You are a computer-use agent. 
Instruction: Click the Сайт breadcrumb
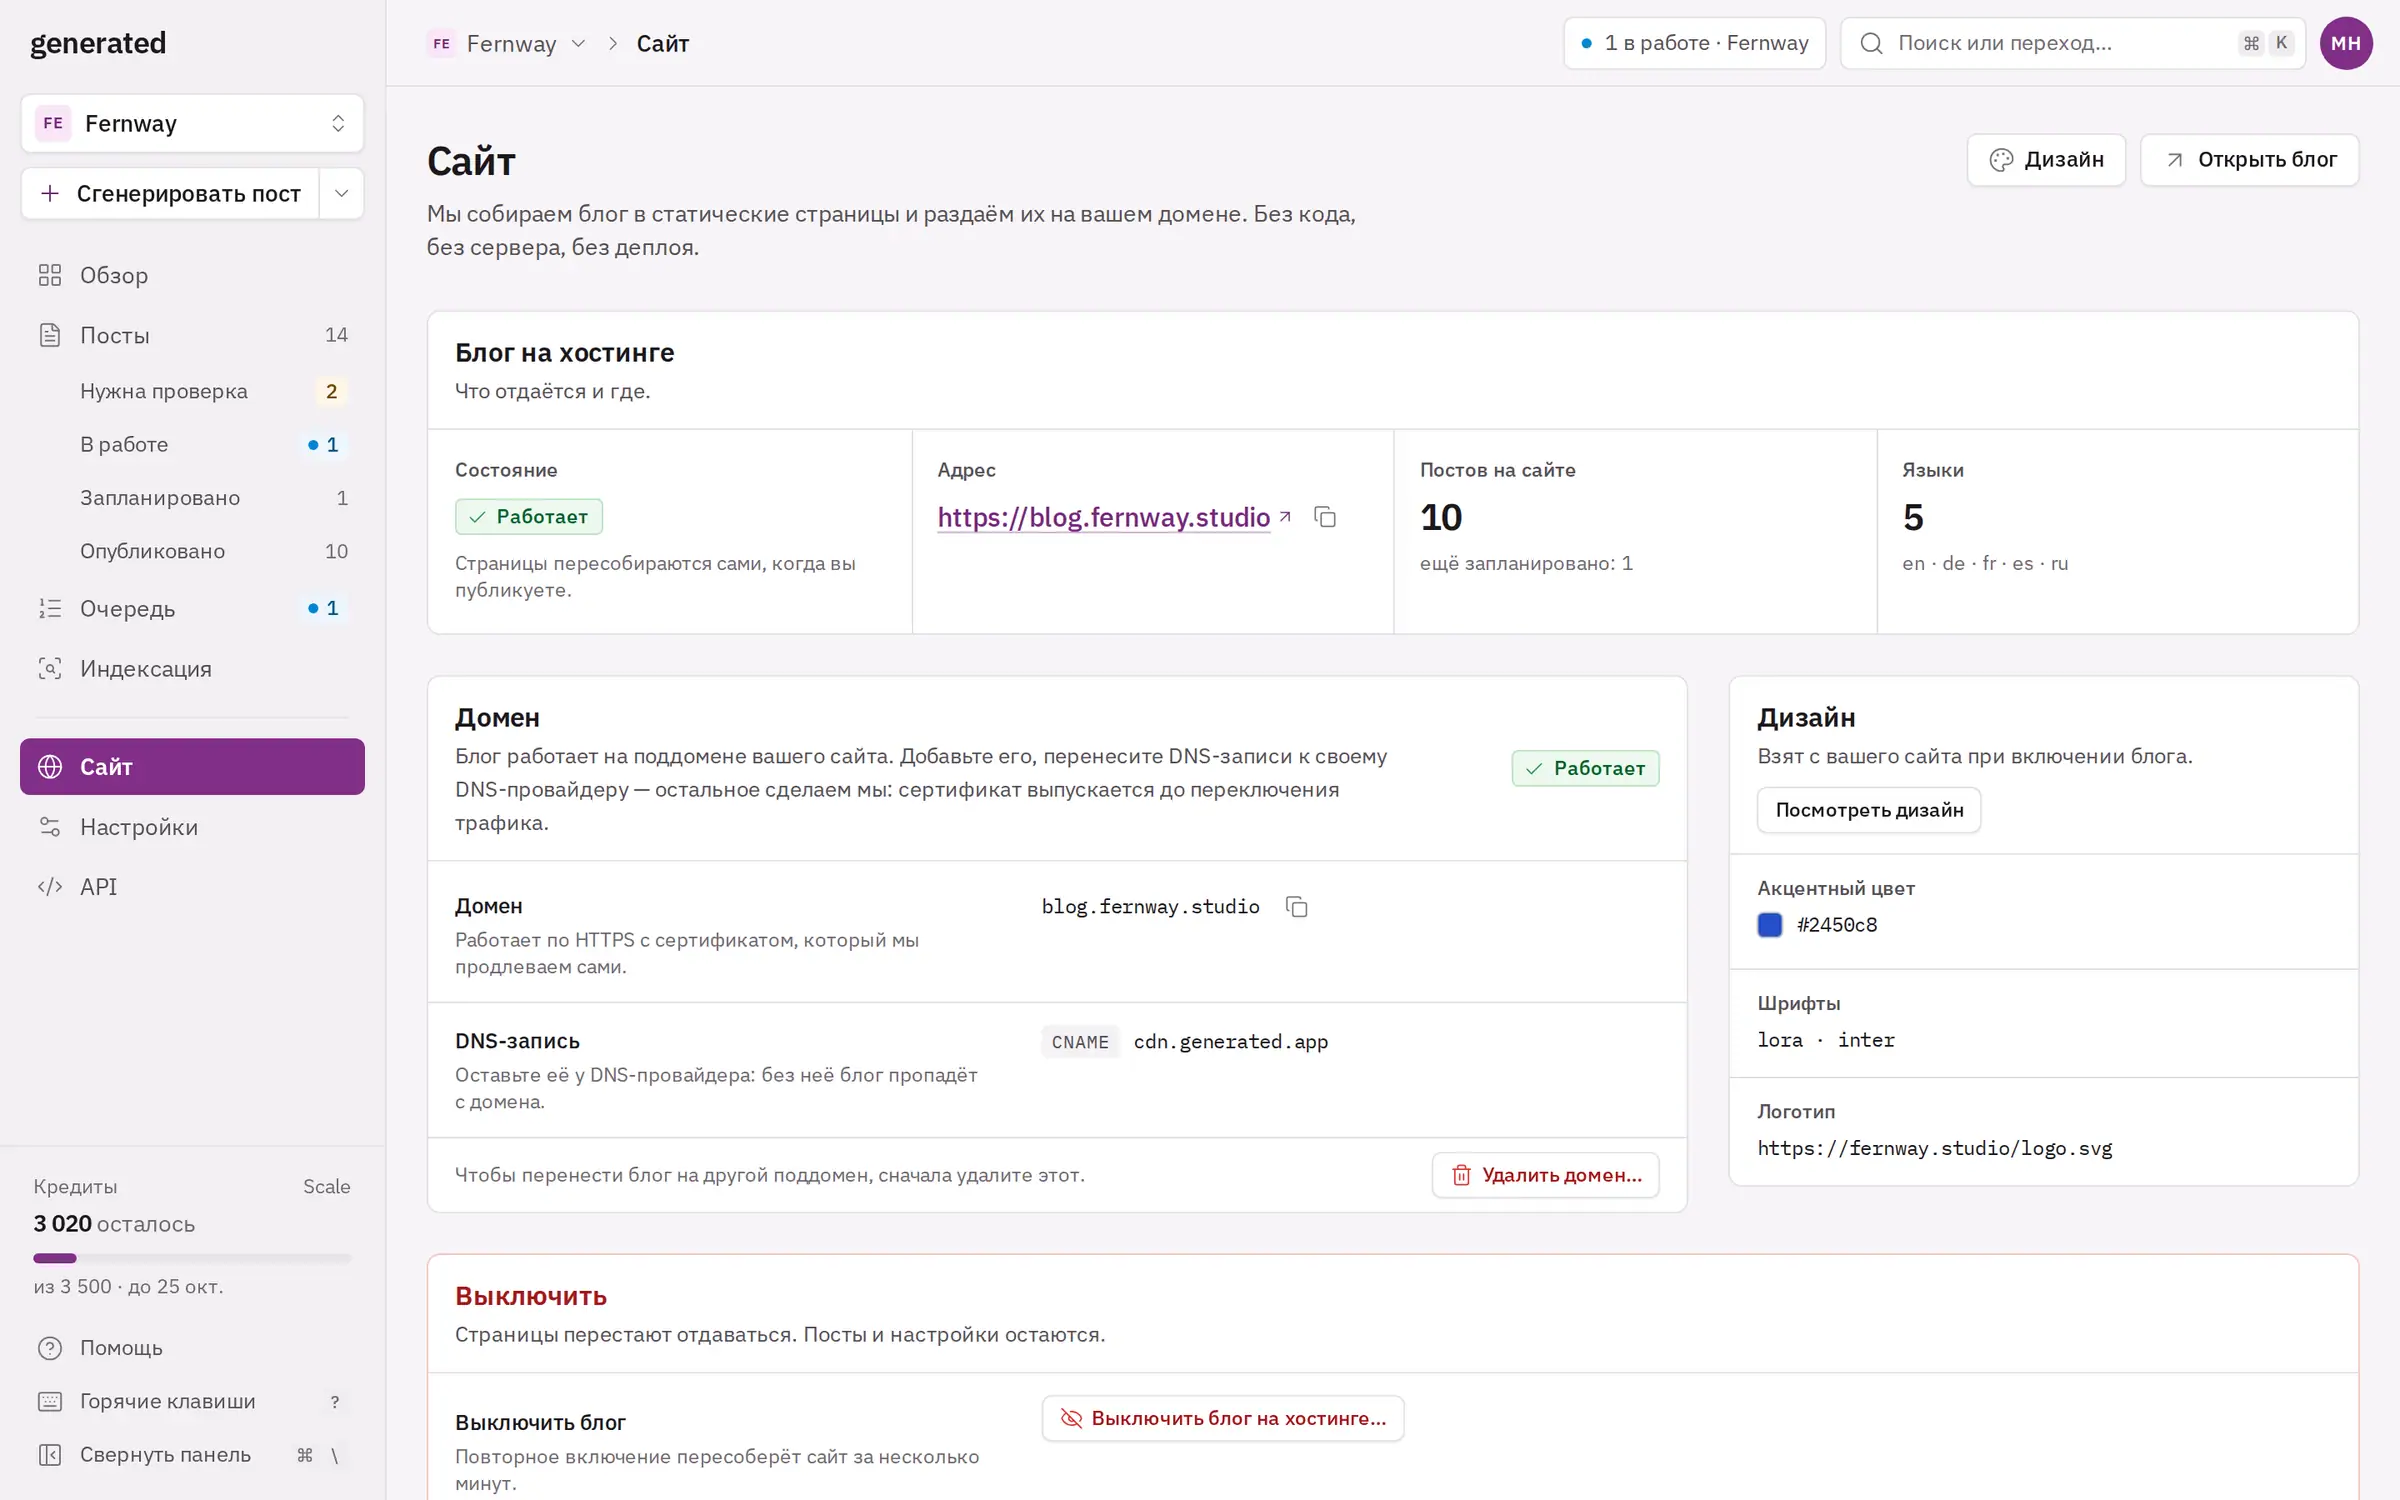(x=663, y=44)
